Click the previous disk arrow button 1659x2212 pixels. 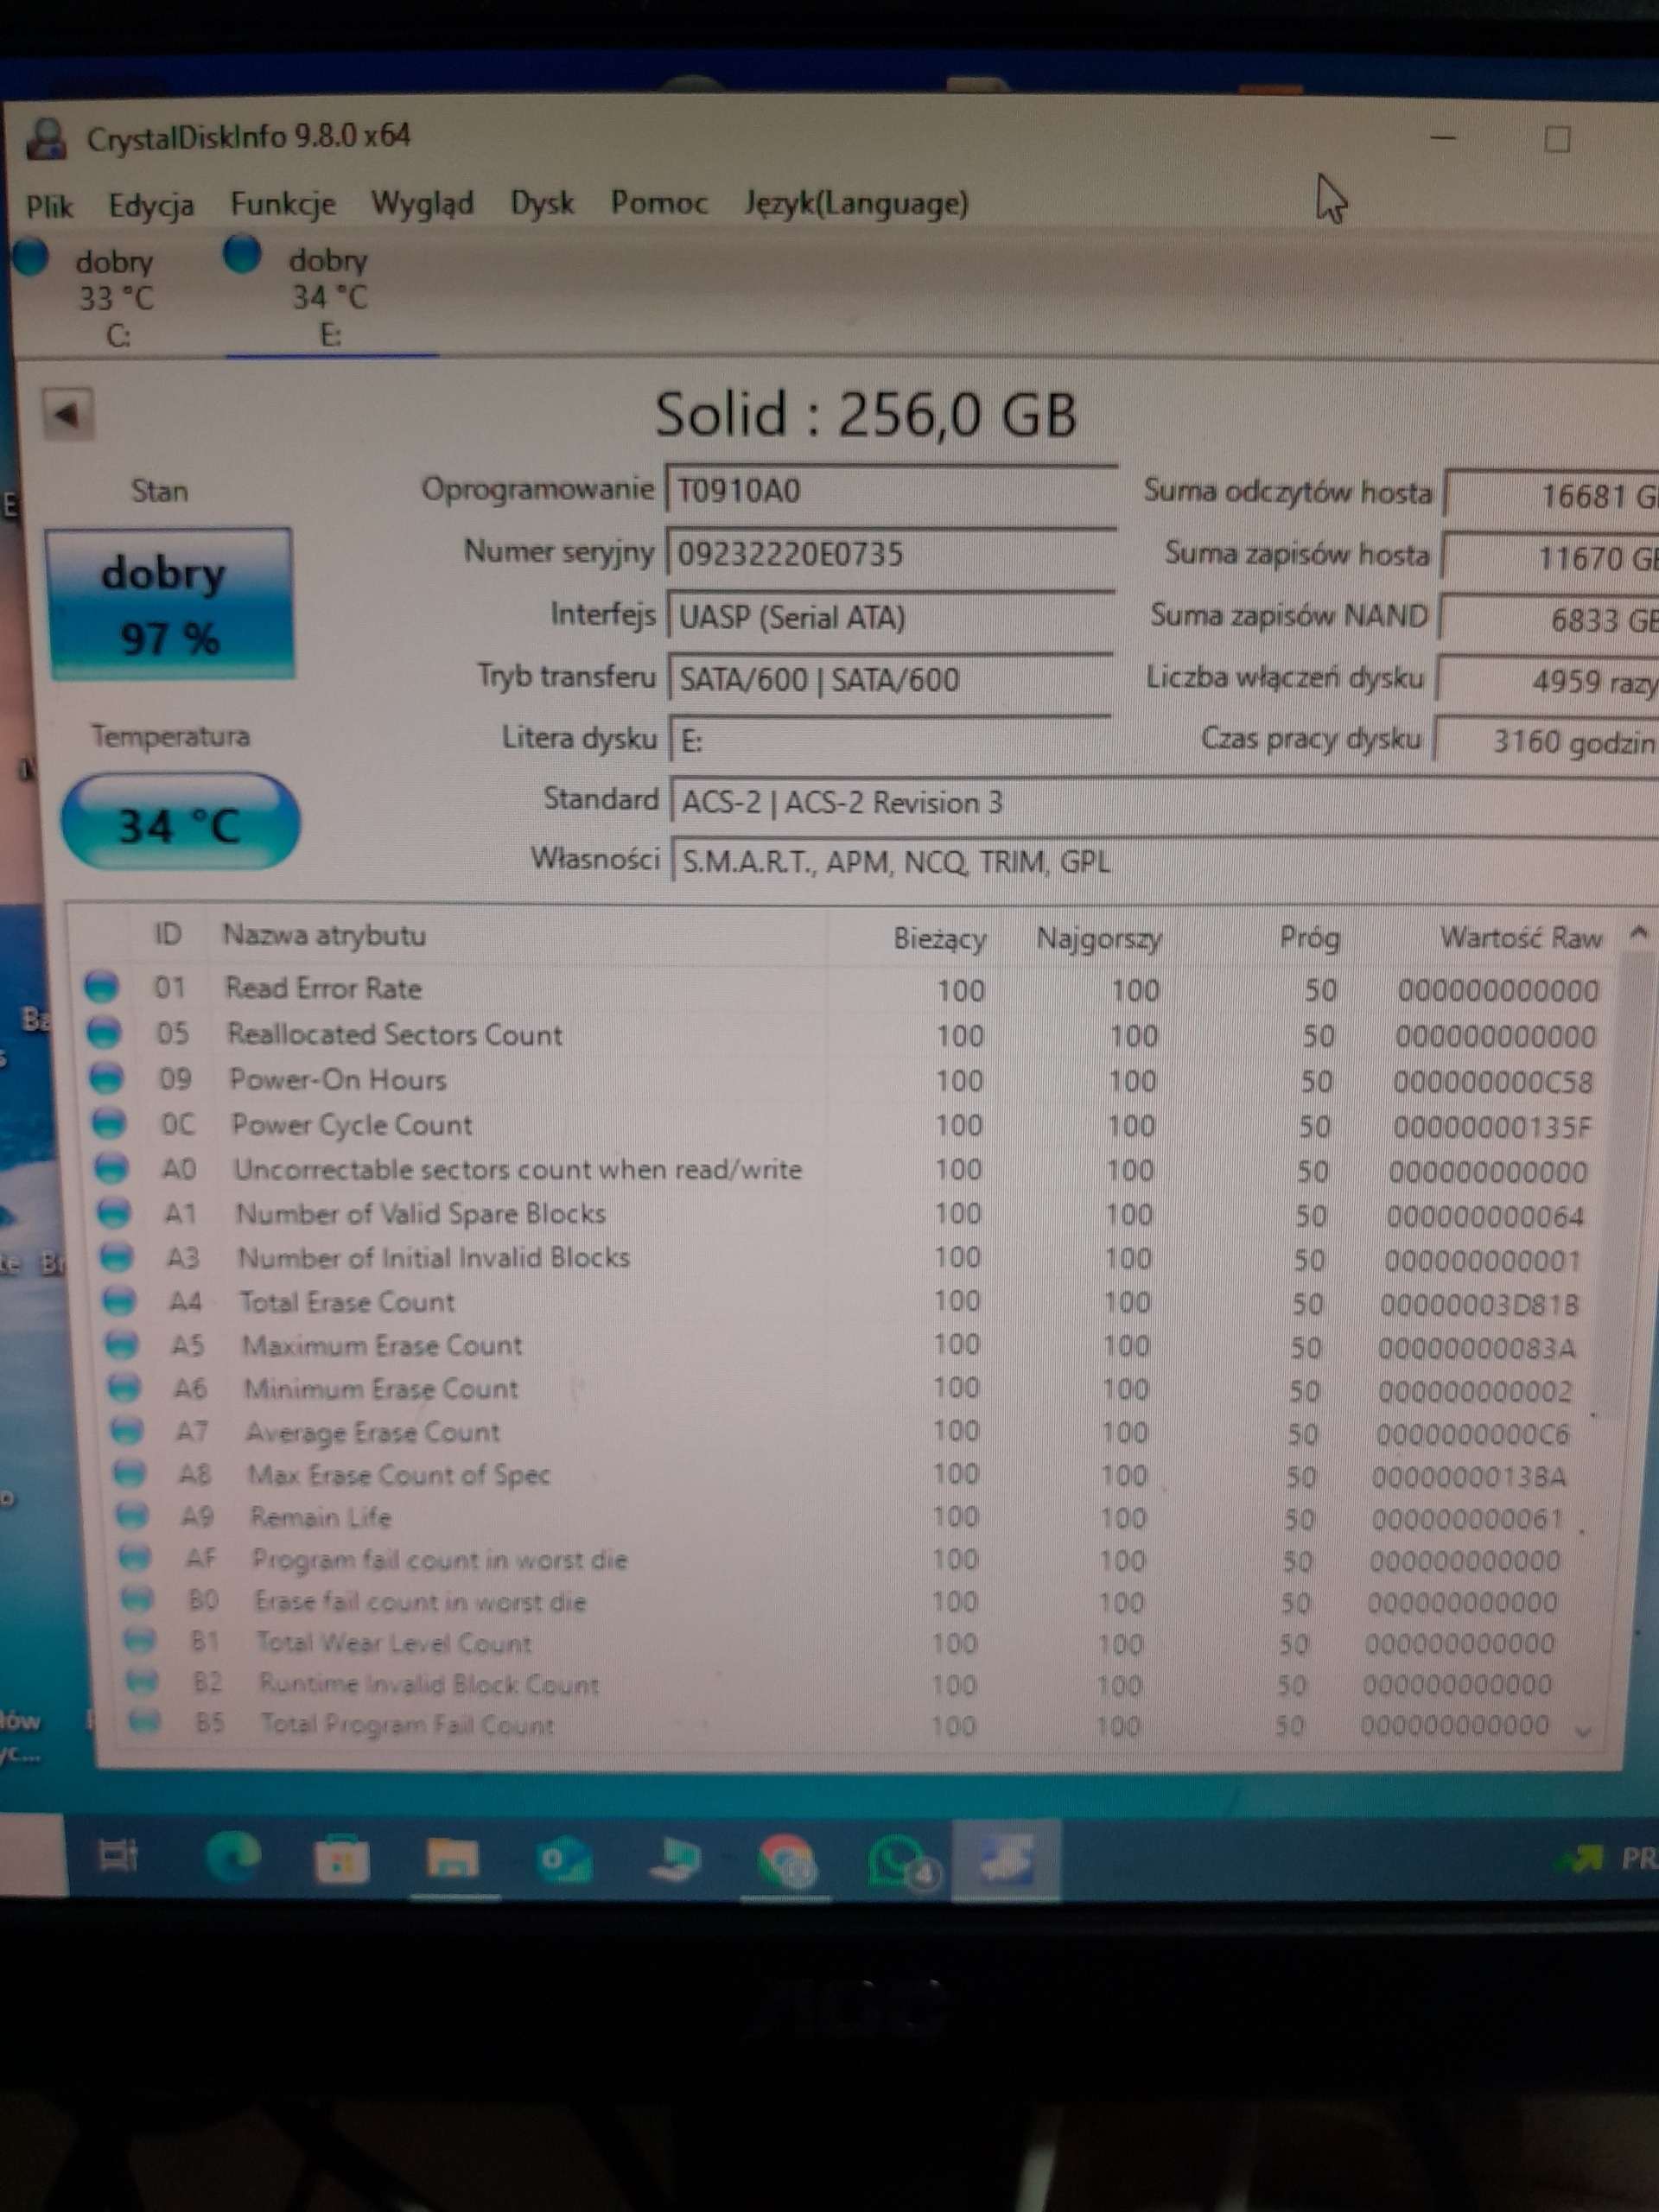coord(67,413)
